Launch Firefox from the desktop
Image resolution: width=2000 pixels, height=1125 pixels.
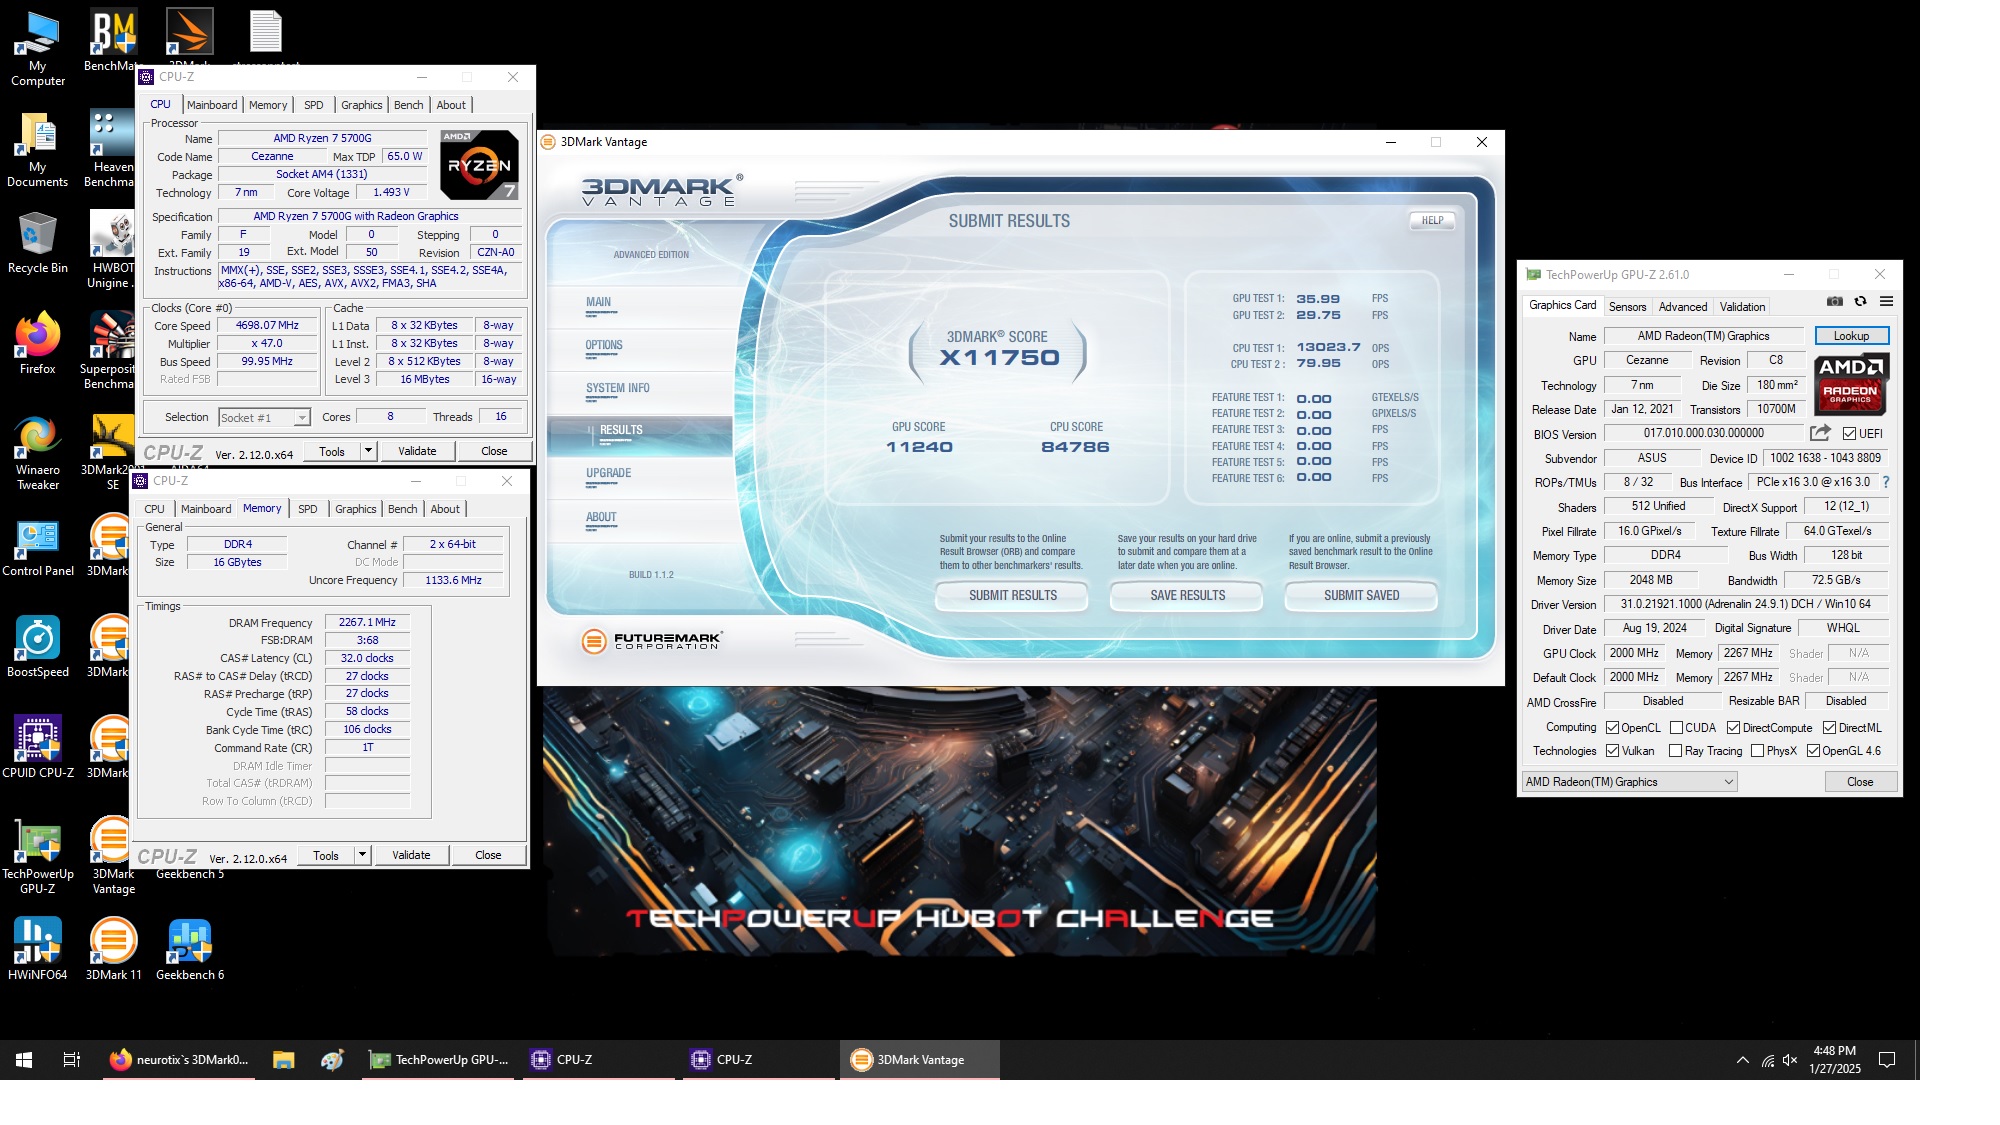click(x=38, y=344)
